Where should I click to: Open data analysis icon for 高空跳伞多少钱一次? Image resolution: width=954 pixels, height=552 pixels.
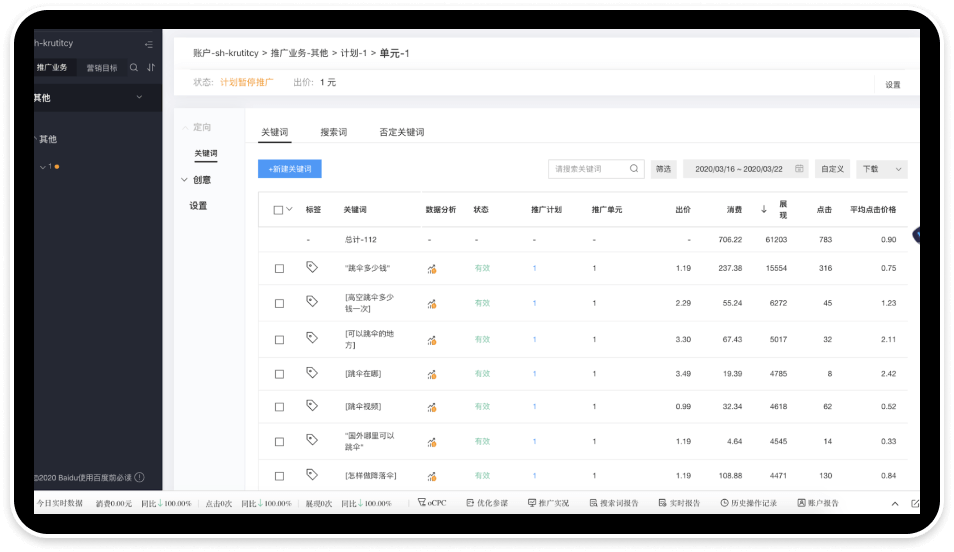tap(431, 303)
